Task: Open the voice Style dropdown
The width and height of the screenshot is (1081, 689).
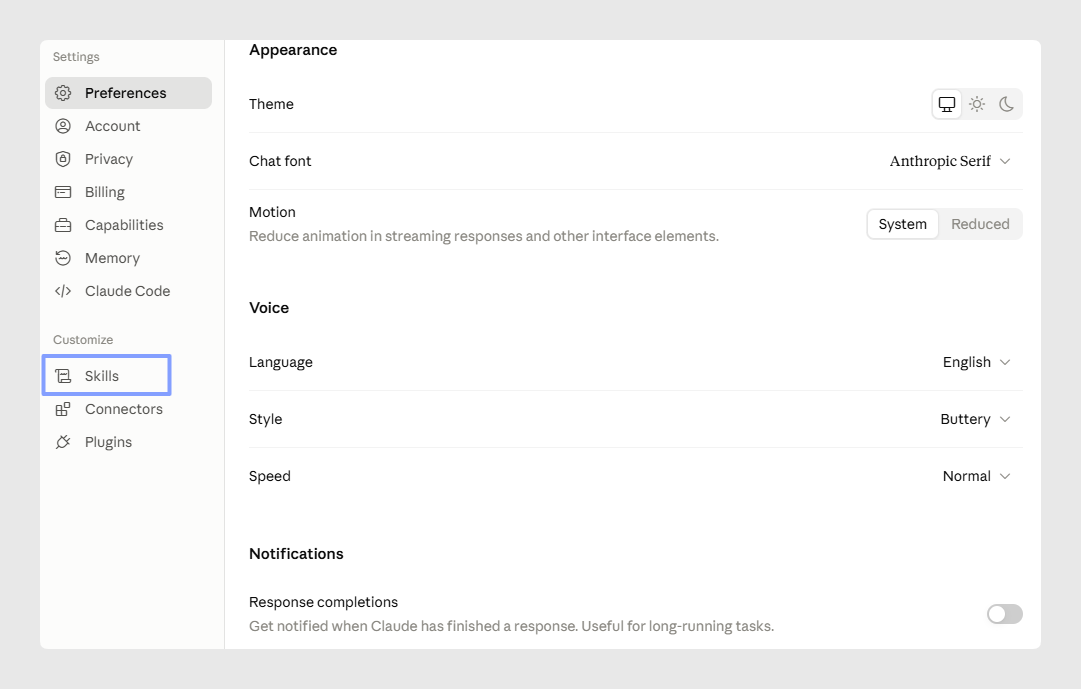Action: click(975, 419)
